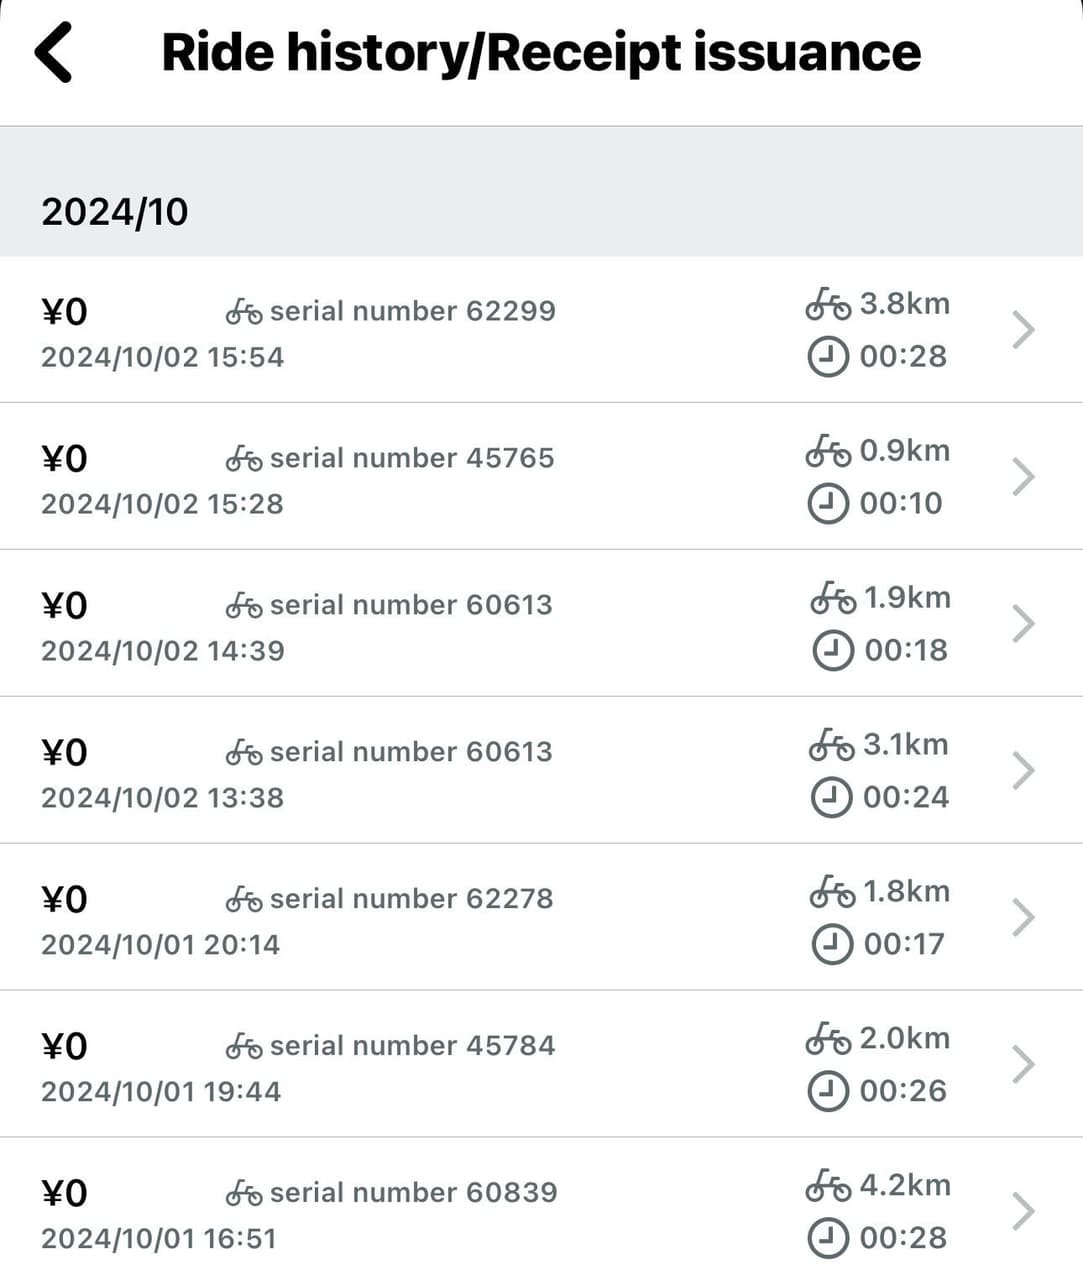
Task: Click bicycle icon beside serial number 60839
Action: tap(244, 1193)
